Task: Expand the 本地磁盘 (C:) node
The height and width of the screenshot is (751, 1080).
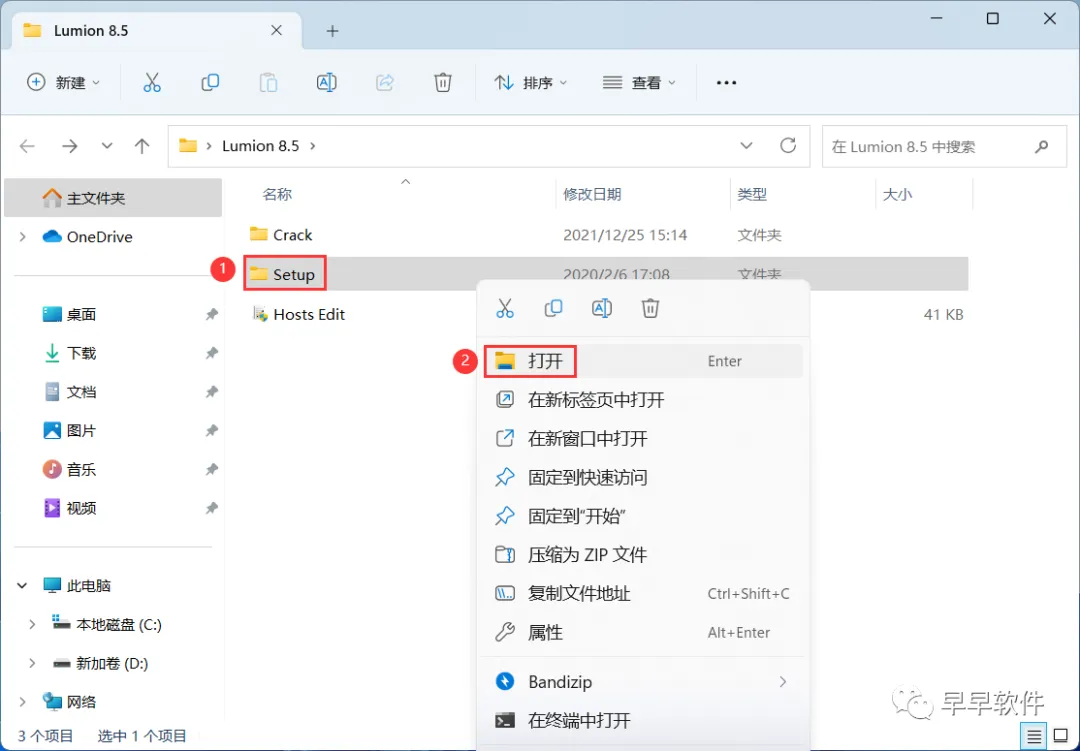Action: point(32,624)
